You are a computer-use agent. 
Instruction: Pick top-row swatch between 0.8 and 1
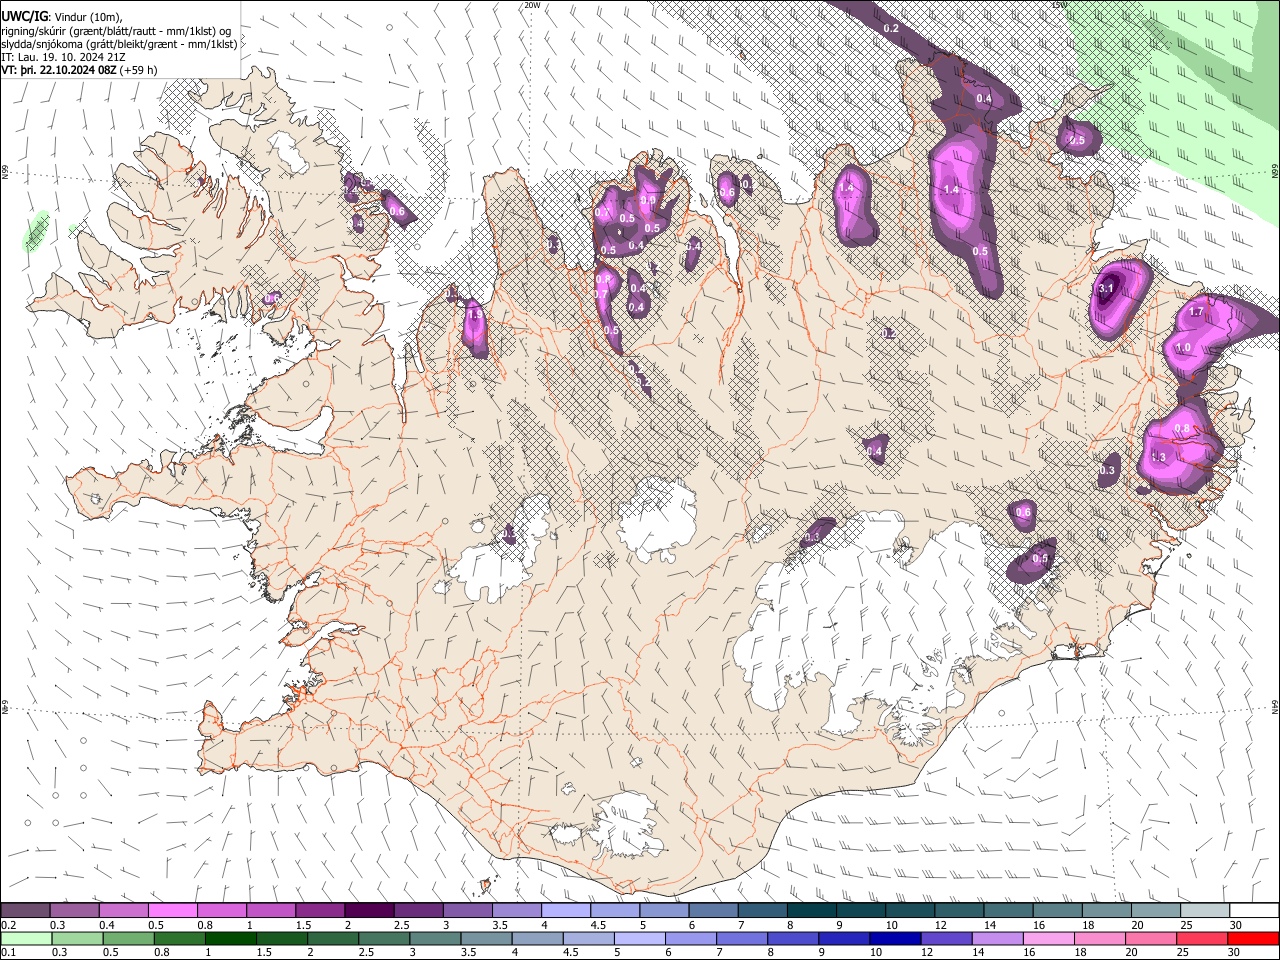(221, 911)
